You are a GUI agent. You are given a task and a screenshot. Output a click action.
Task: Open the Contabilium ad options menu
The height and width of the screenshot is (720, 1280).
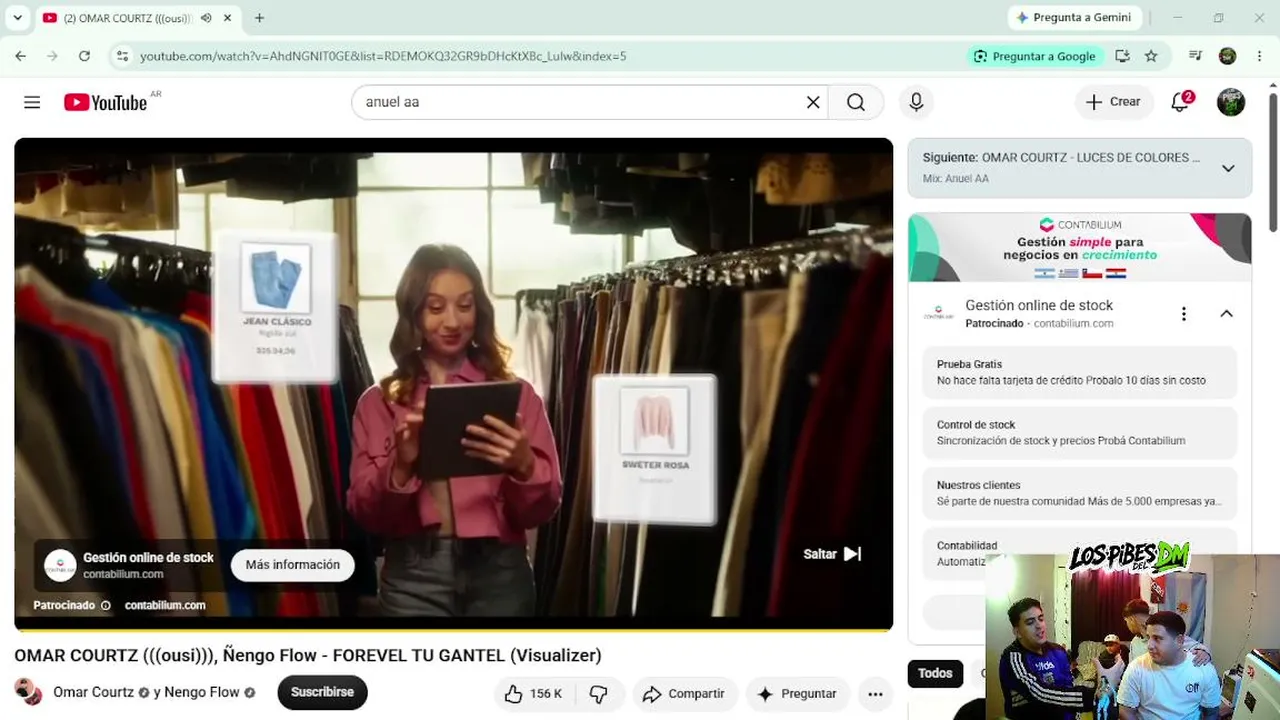click(1184, 314)
